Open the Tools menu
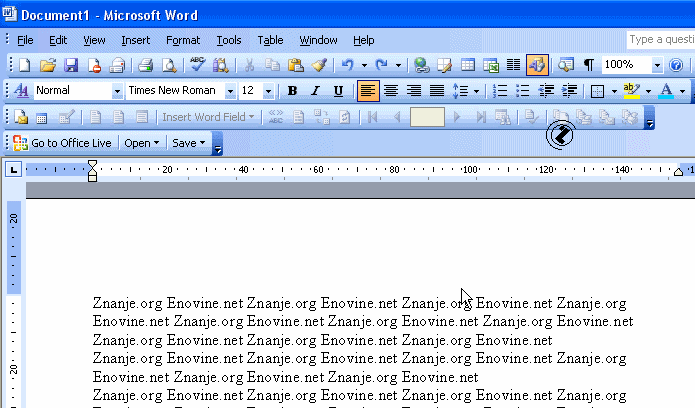 pyautogui.click(x=229, y=40)
